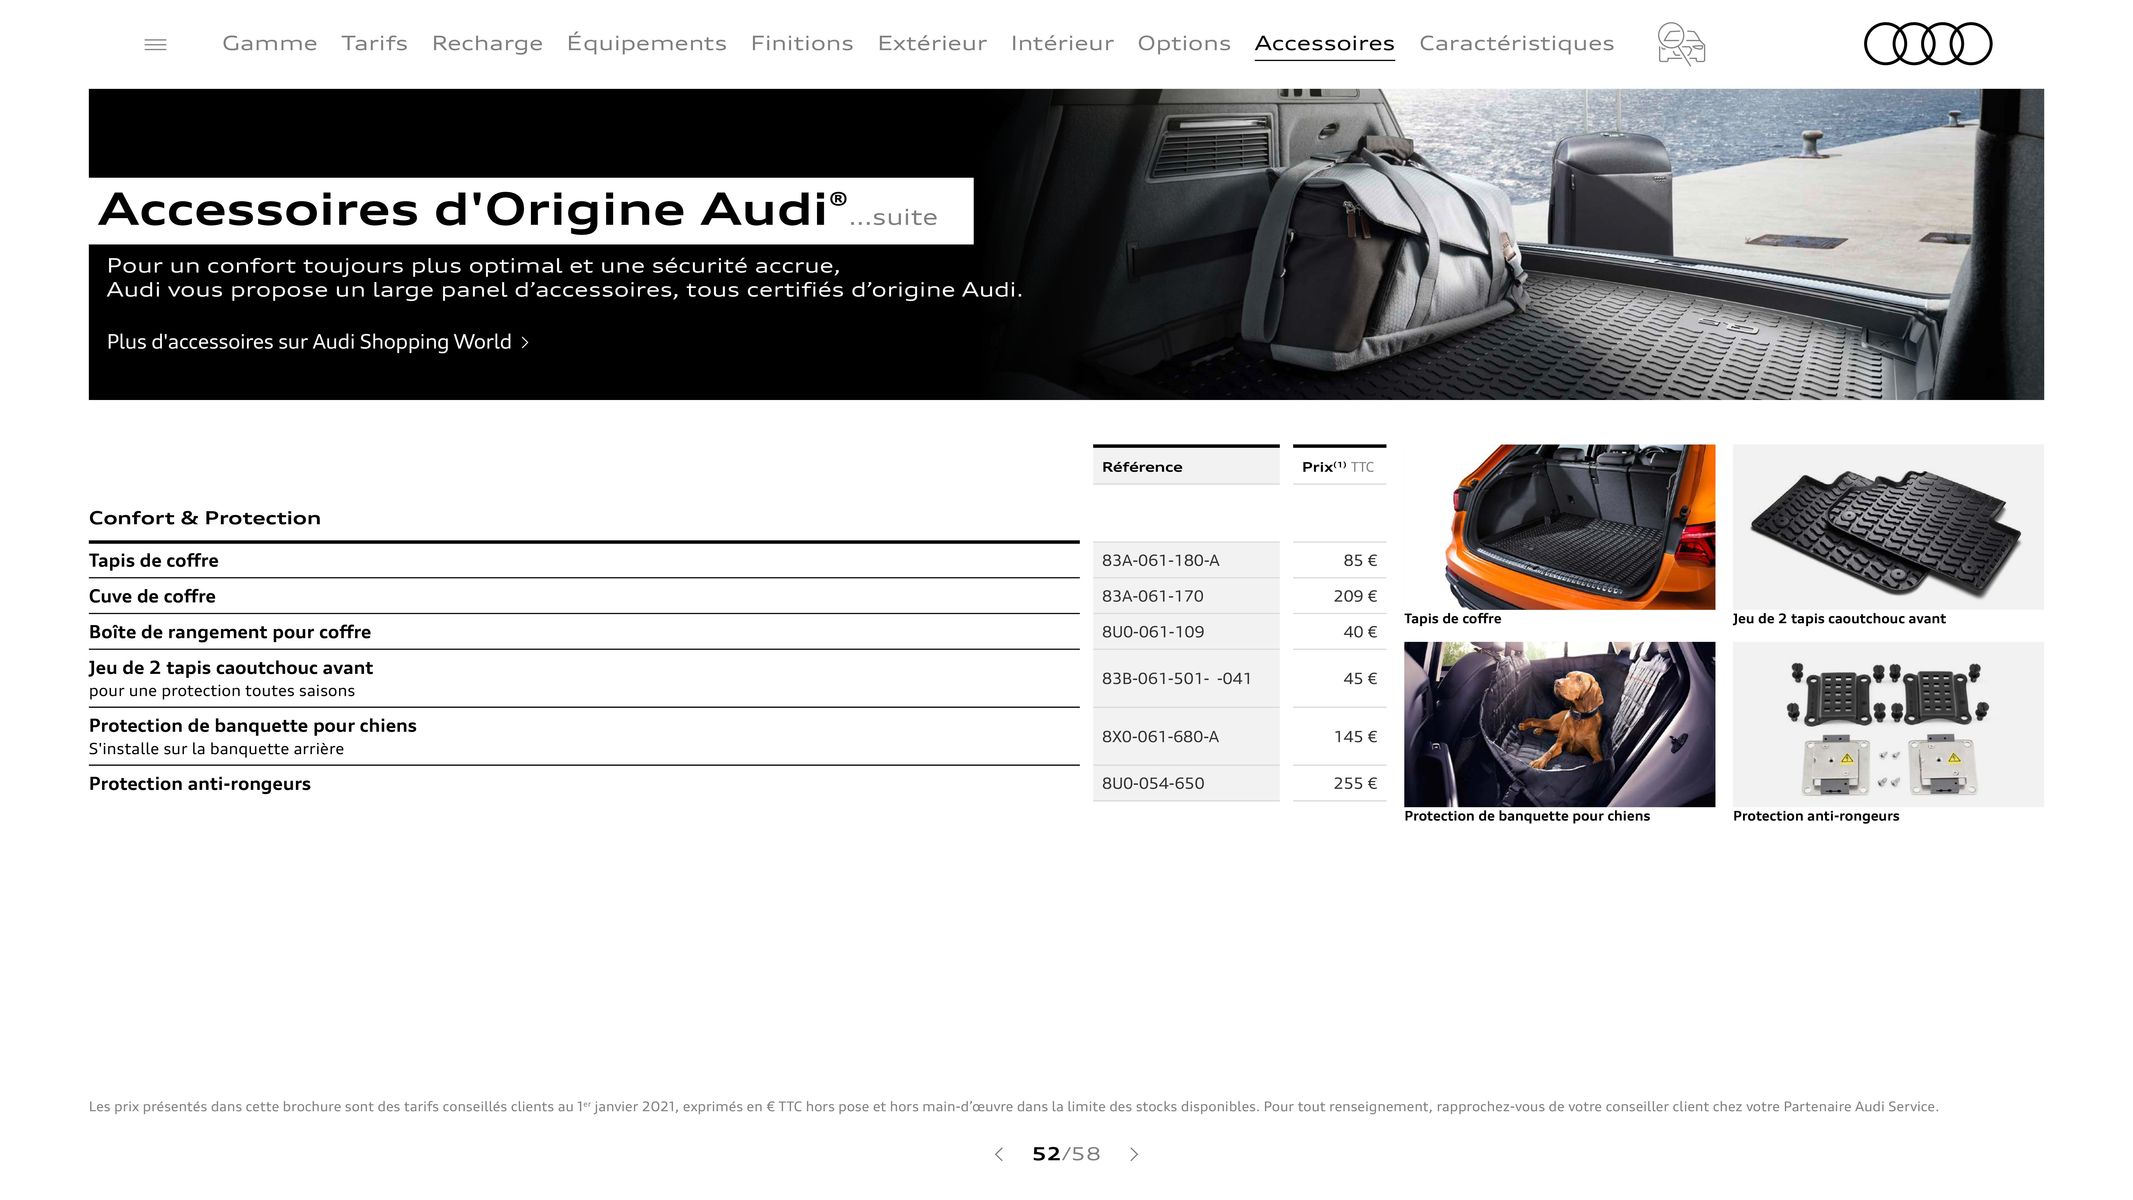Screen dimensions: 2133x1200
Task: Go to Finitions tab
Action: click(x=802, y=43)
